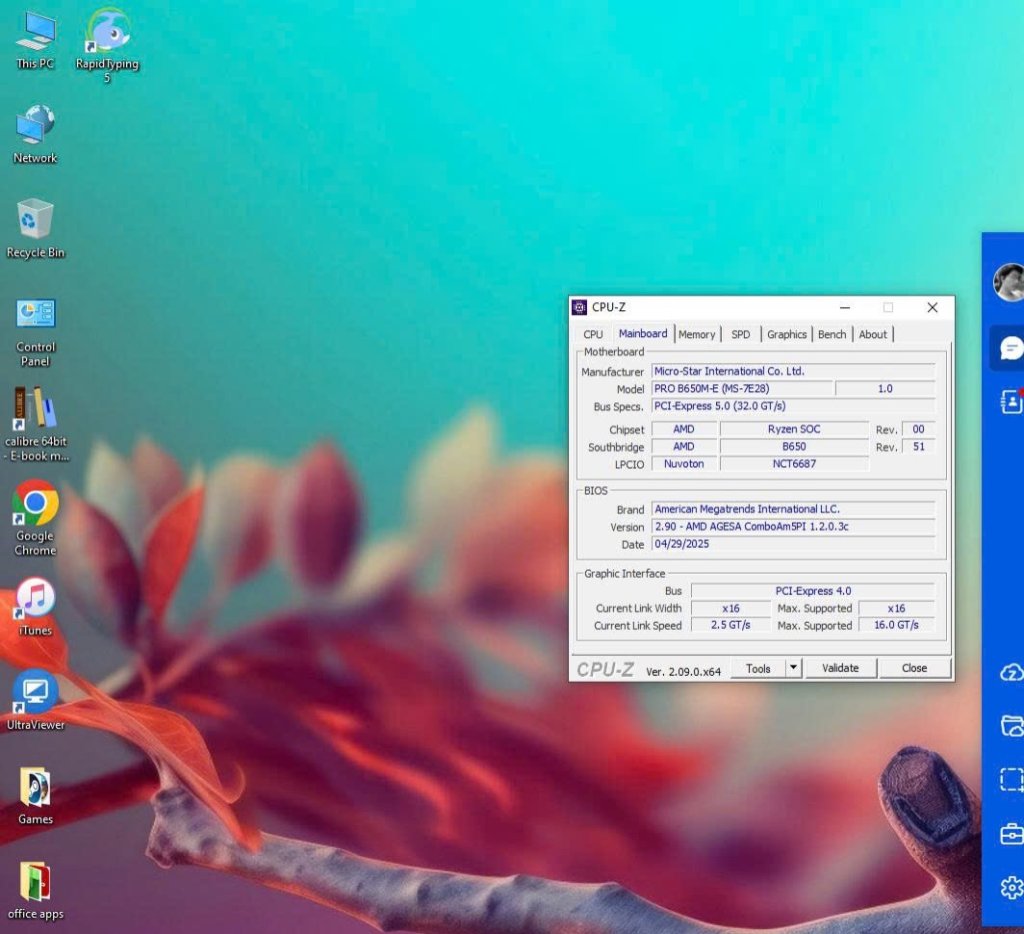Image resolution: width=1024 pixels, height=934 pixels.
Task: Click the BIOS Version field
Action: tap(793, 526)
